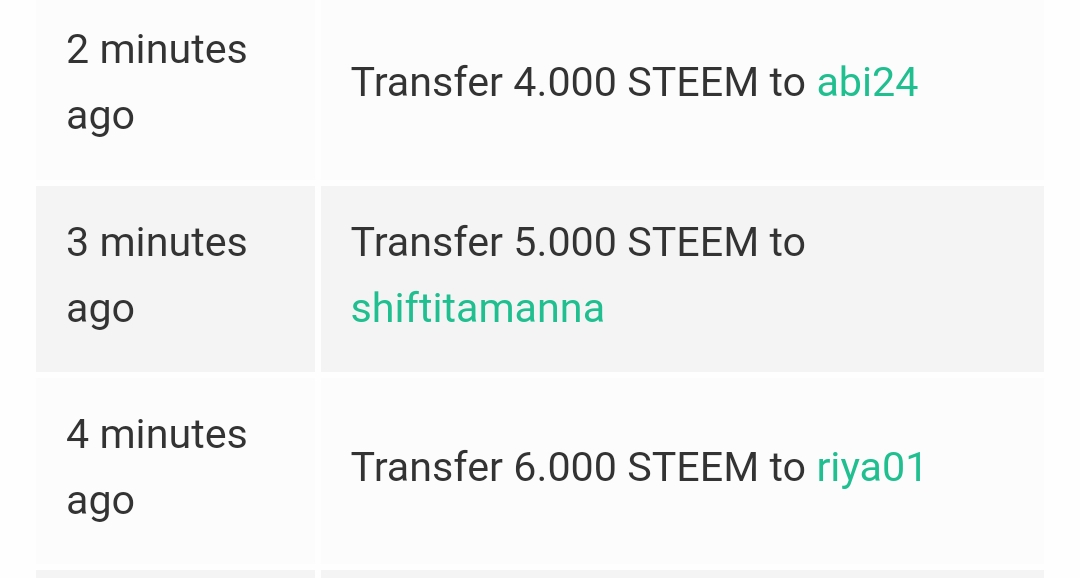Click "STEEM" in the 5.000 transfer row
The width and height of the screenshot is (1080, 578).
(692, 243)
